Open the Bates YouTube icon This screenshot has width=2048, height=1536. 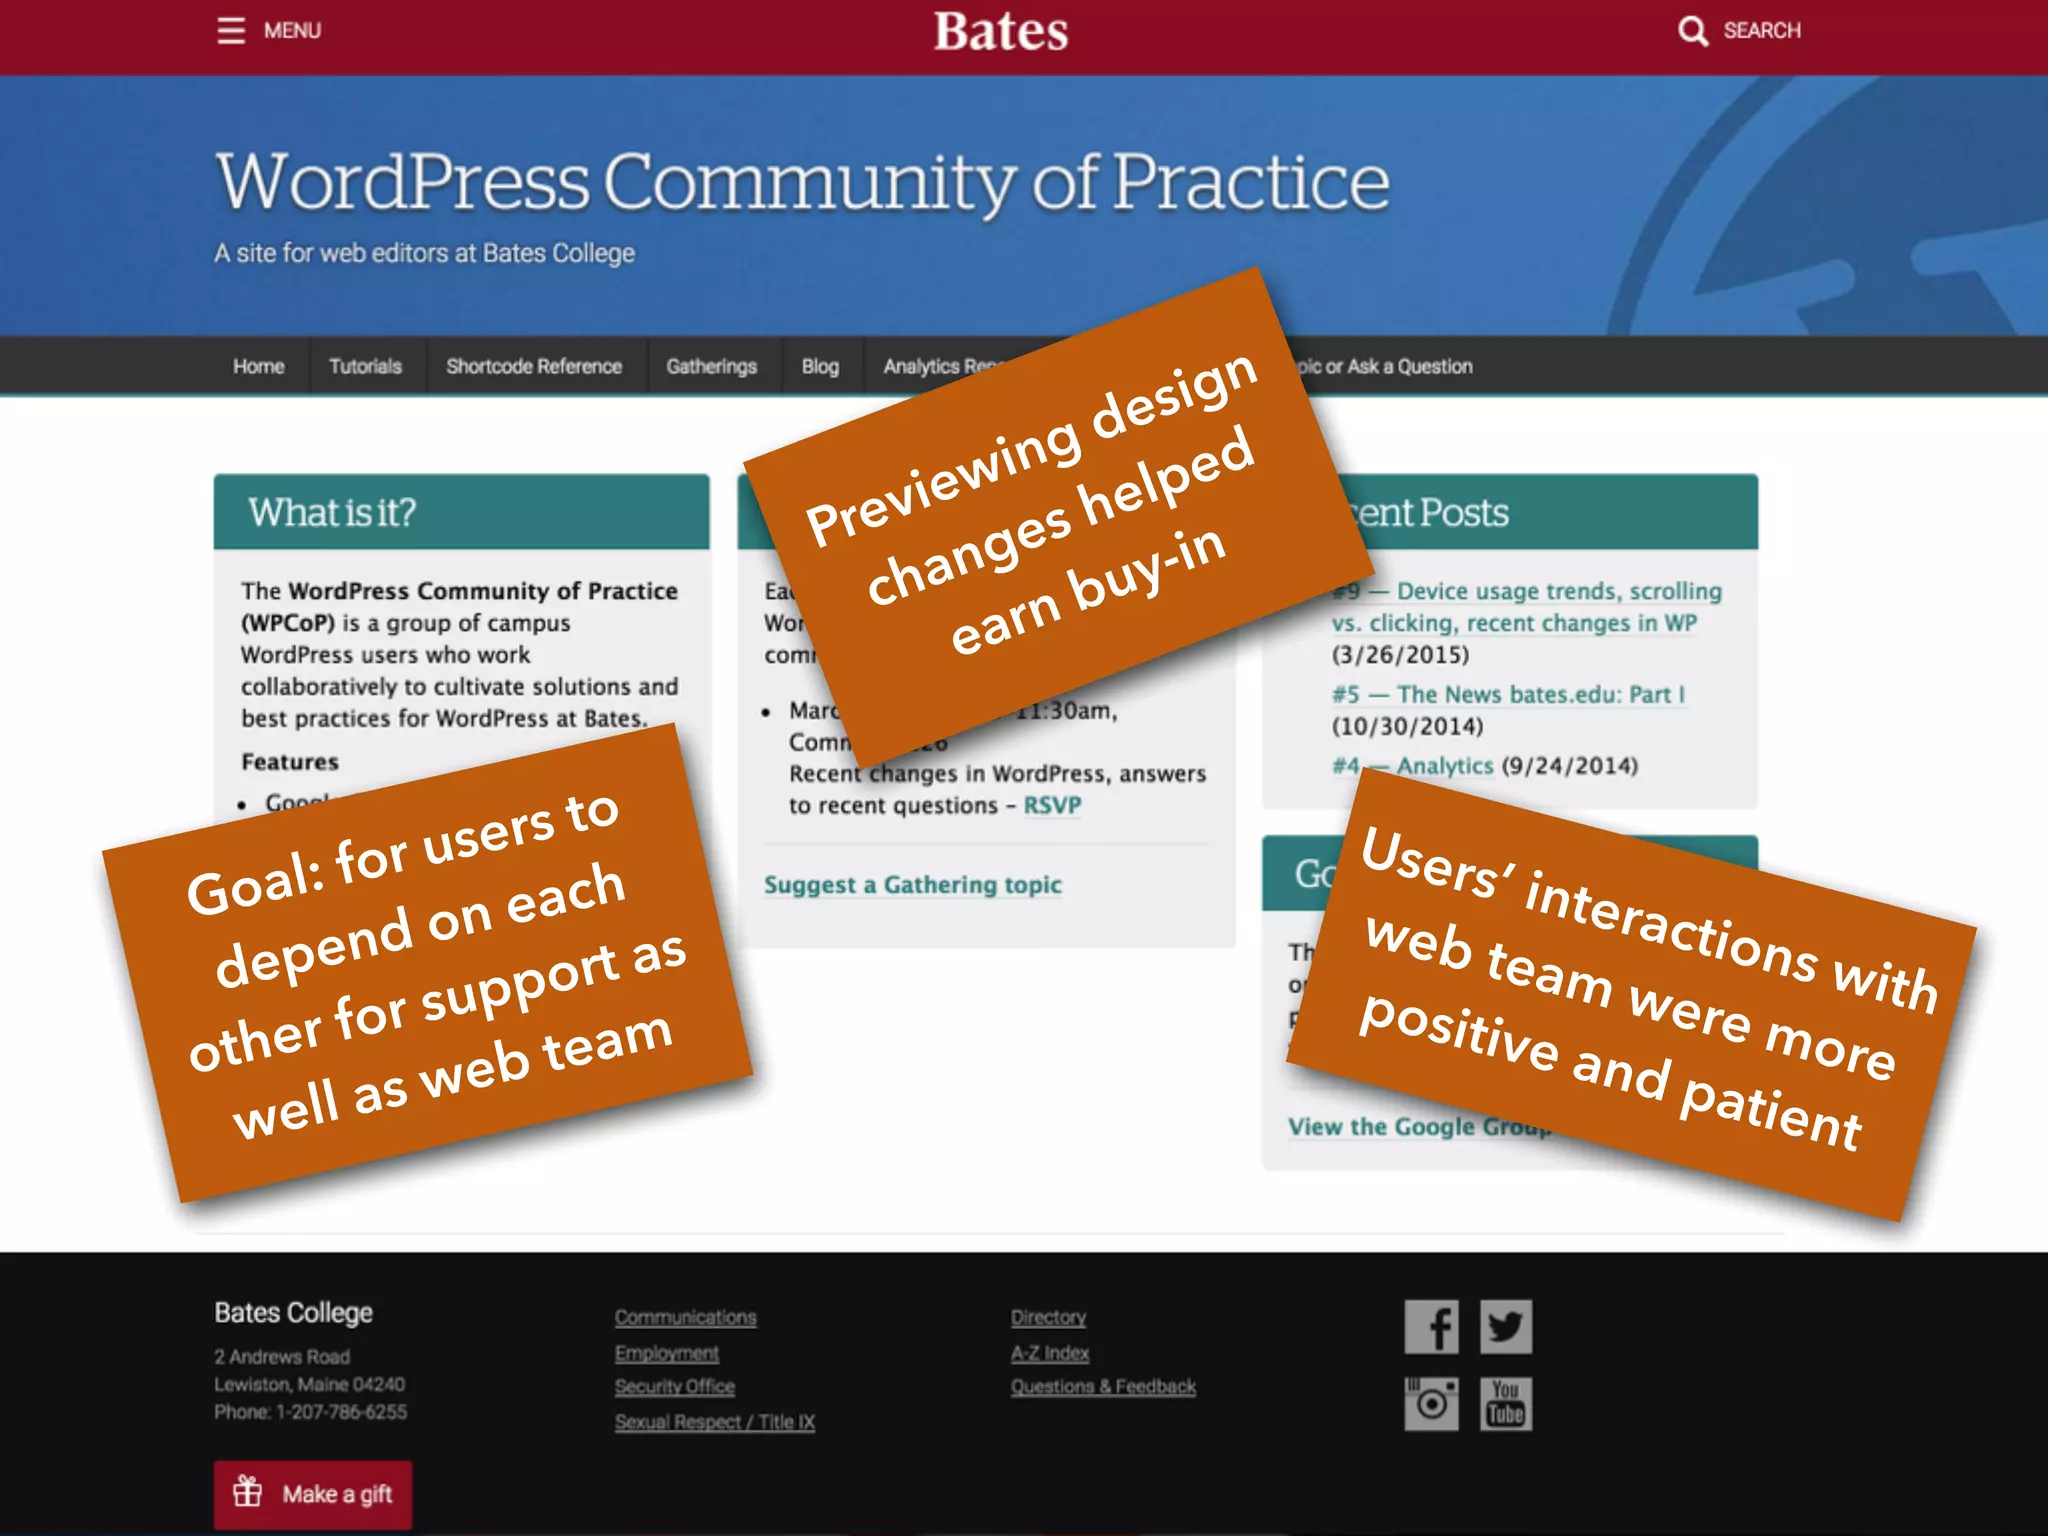(x=1506, y=1403)
